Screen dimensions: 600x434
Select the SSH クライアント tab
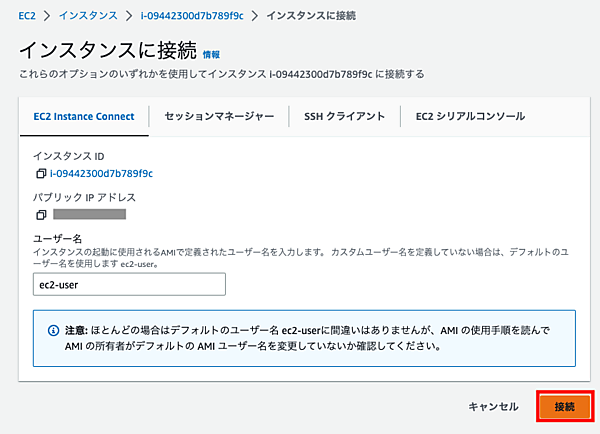click(x=344, y=117)
